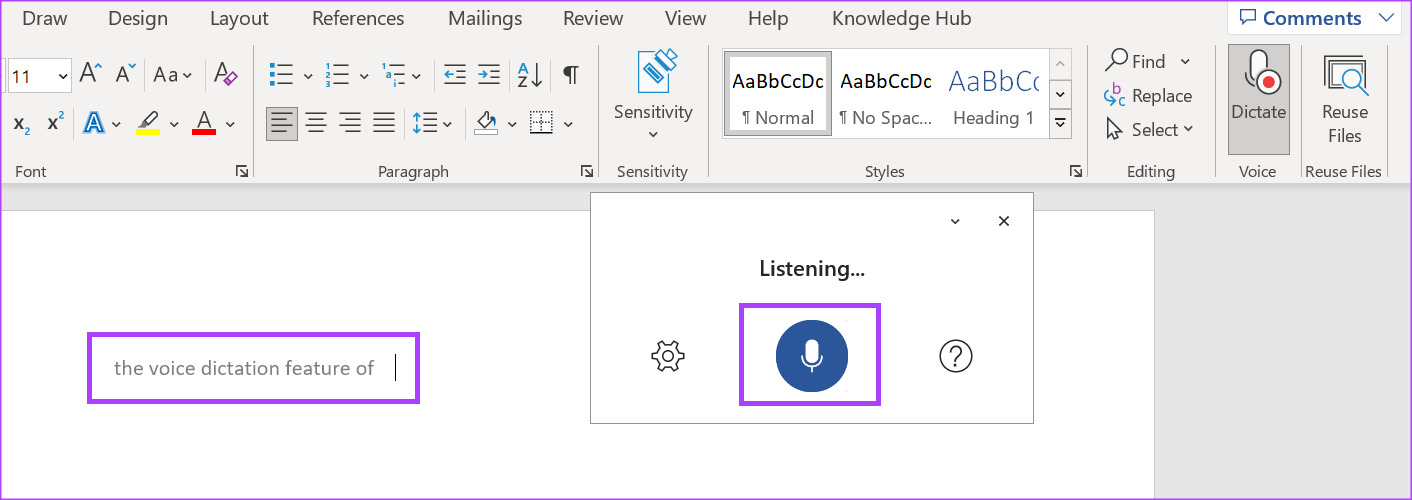Viewport: 1412px width, 500px height.
Task: Go to the Review tab
Action: click(x=594, y=19)
